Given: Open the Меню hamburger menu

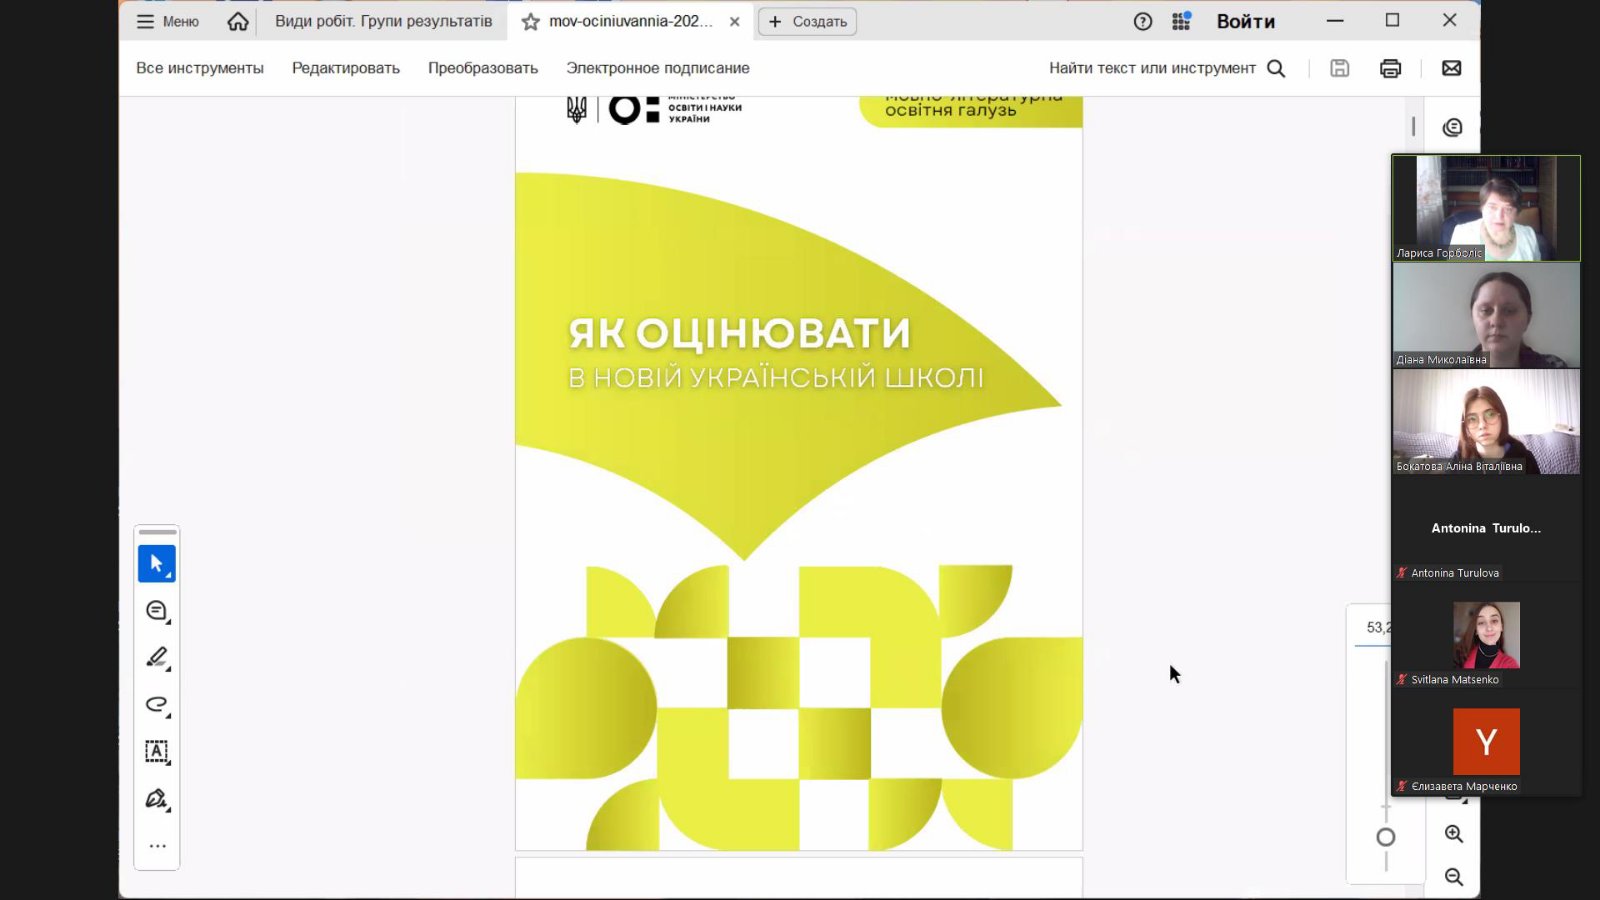Looking at the screenshot, I should point(167,21).
